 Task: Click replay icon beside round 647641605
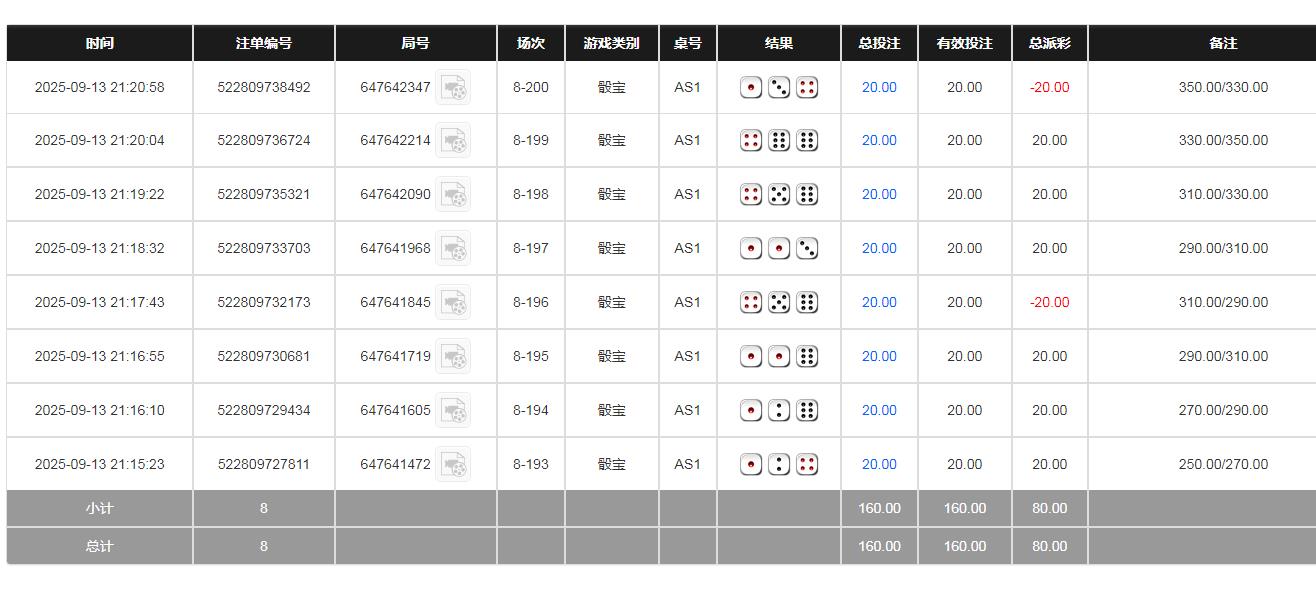pos(453,411)
